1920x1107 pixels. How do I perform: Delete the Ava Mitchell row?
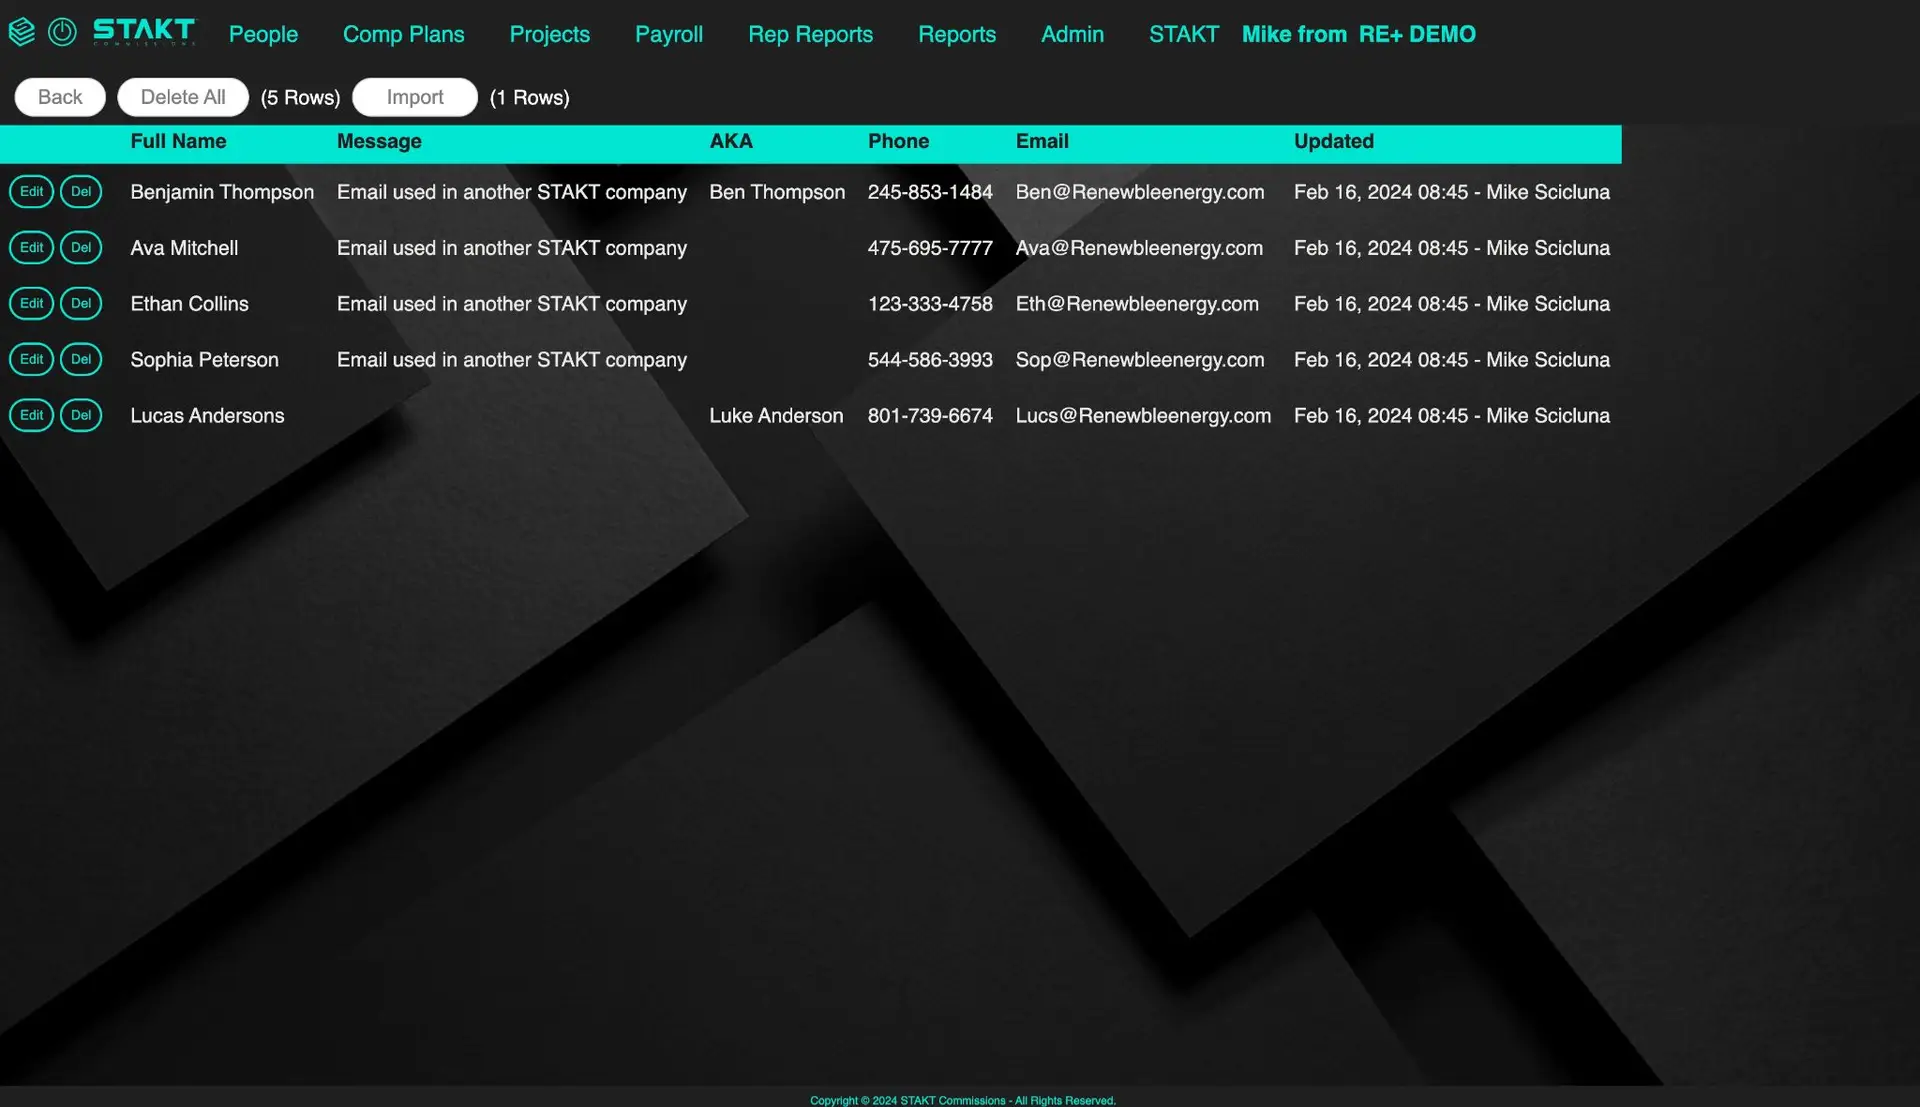81,247
